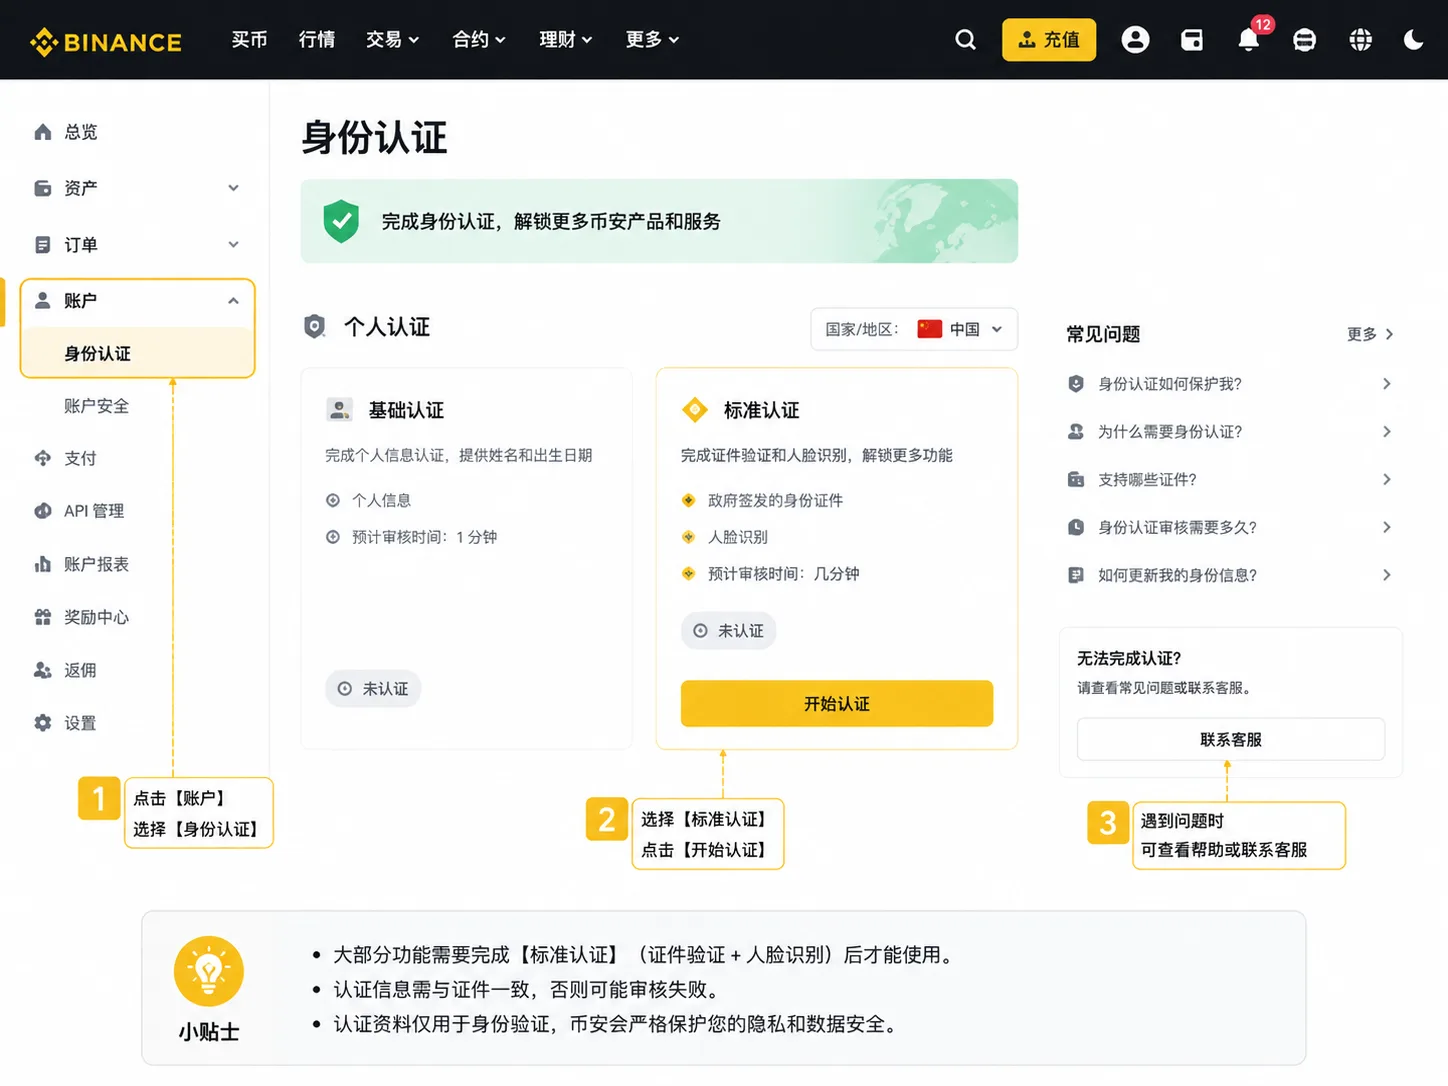Open 支持哪些证件 question
Screen dimensions: 1448x1086
click(x=1231, y=480)
